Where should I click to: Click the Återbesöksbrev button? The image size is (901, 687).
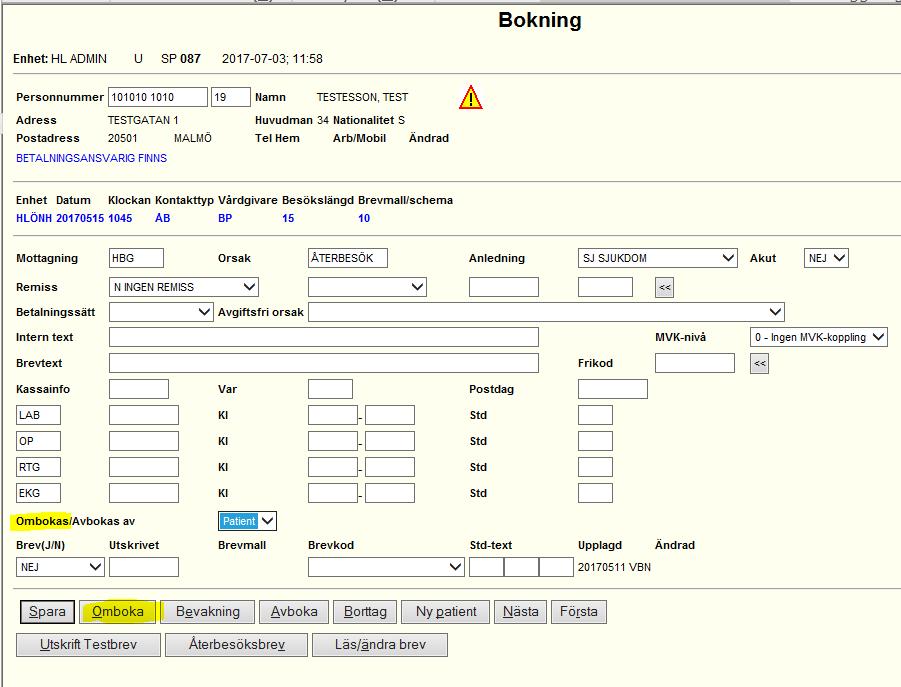click(237, 644)
